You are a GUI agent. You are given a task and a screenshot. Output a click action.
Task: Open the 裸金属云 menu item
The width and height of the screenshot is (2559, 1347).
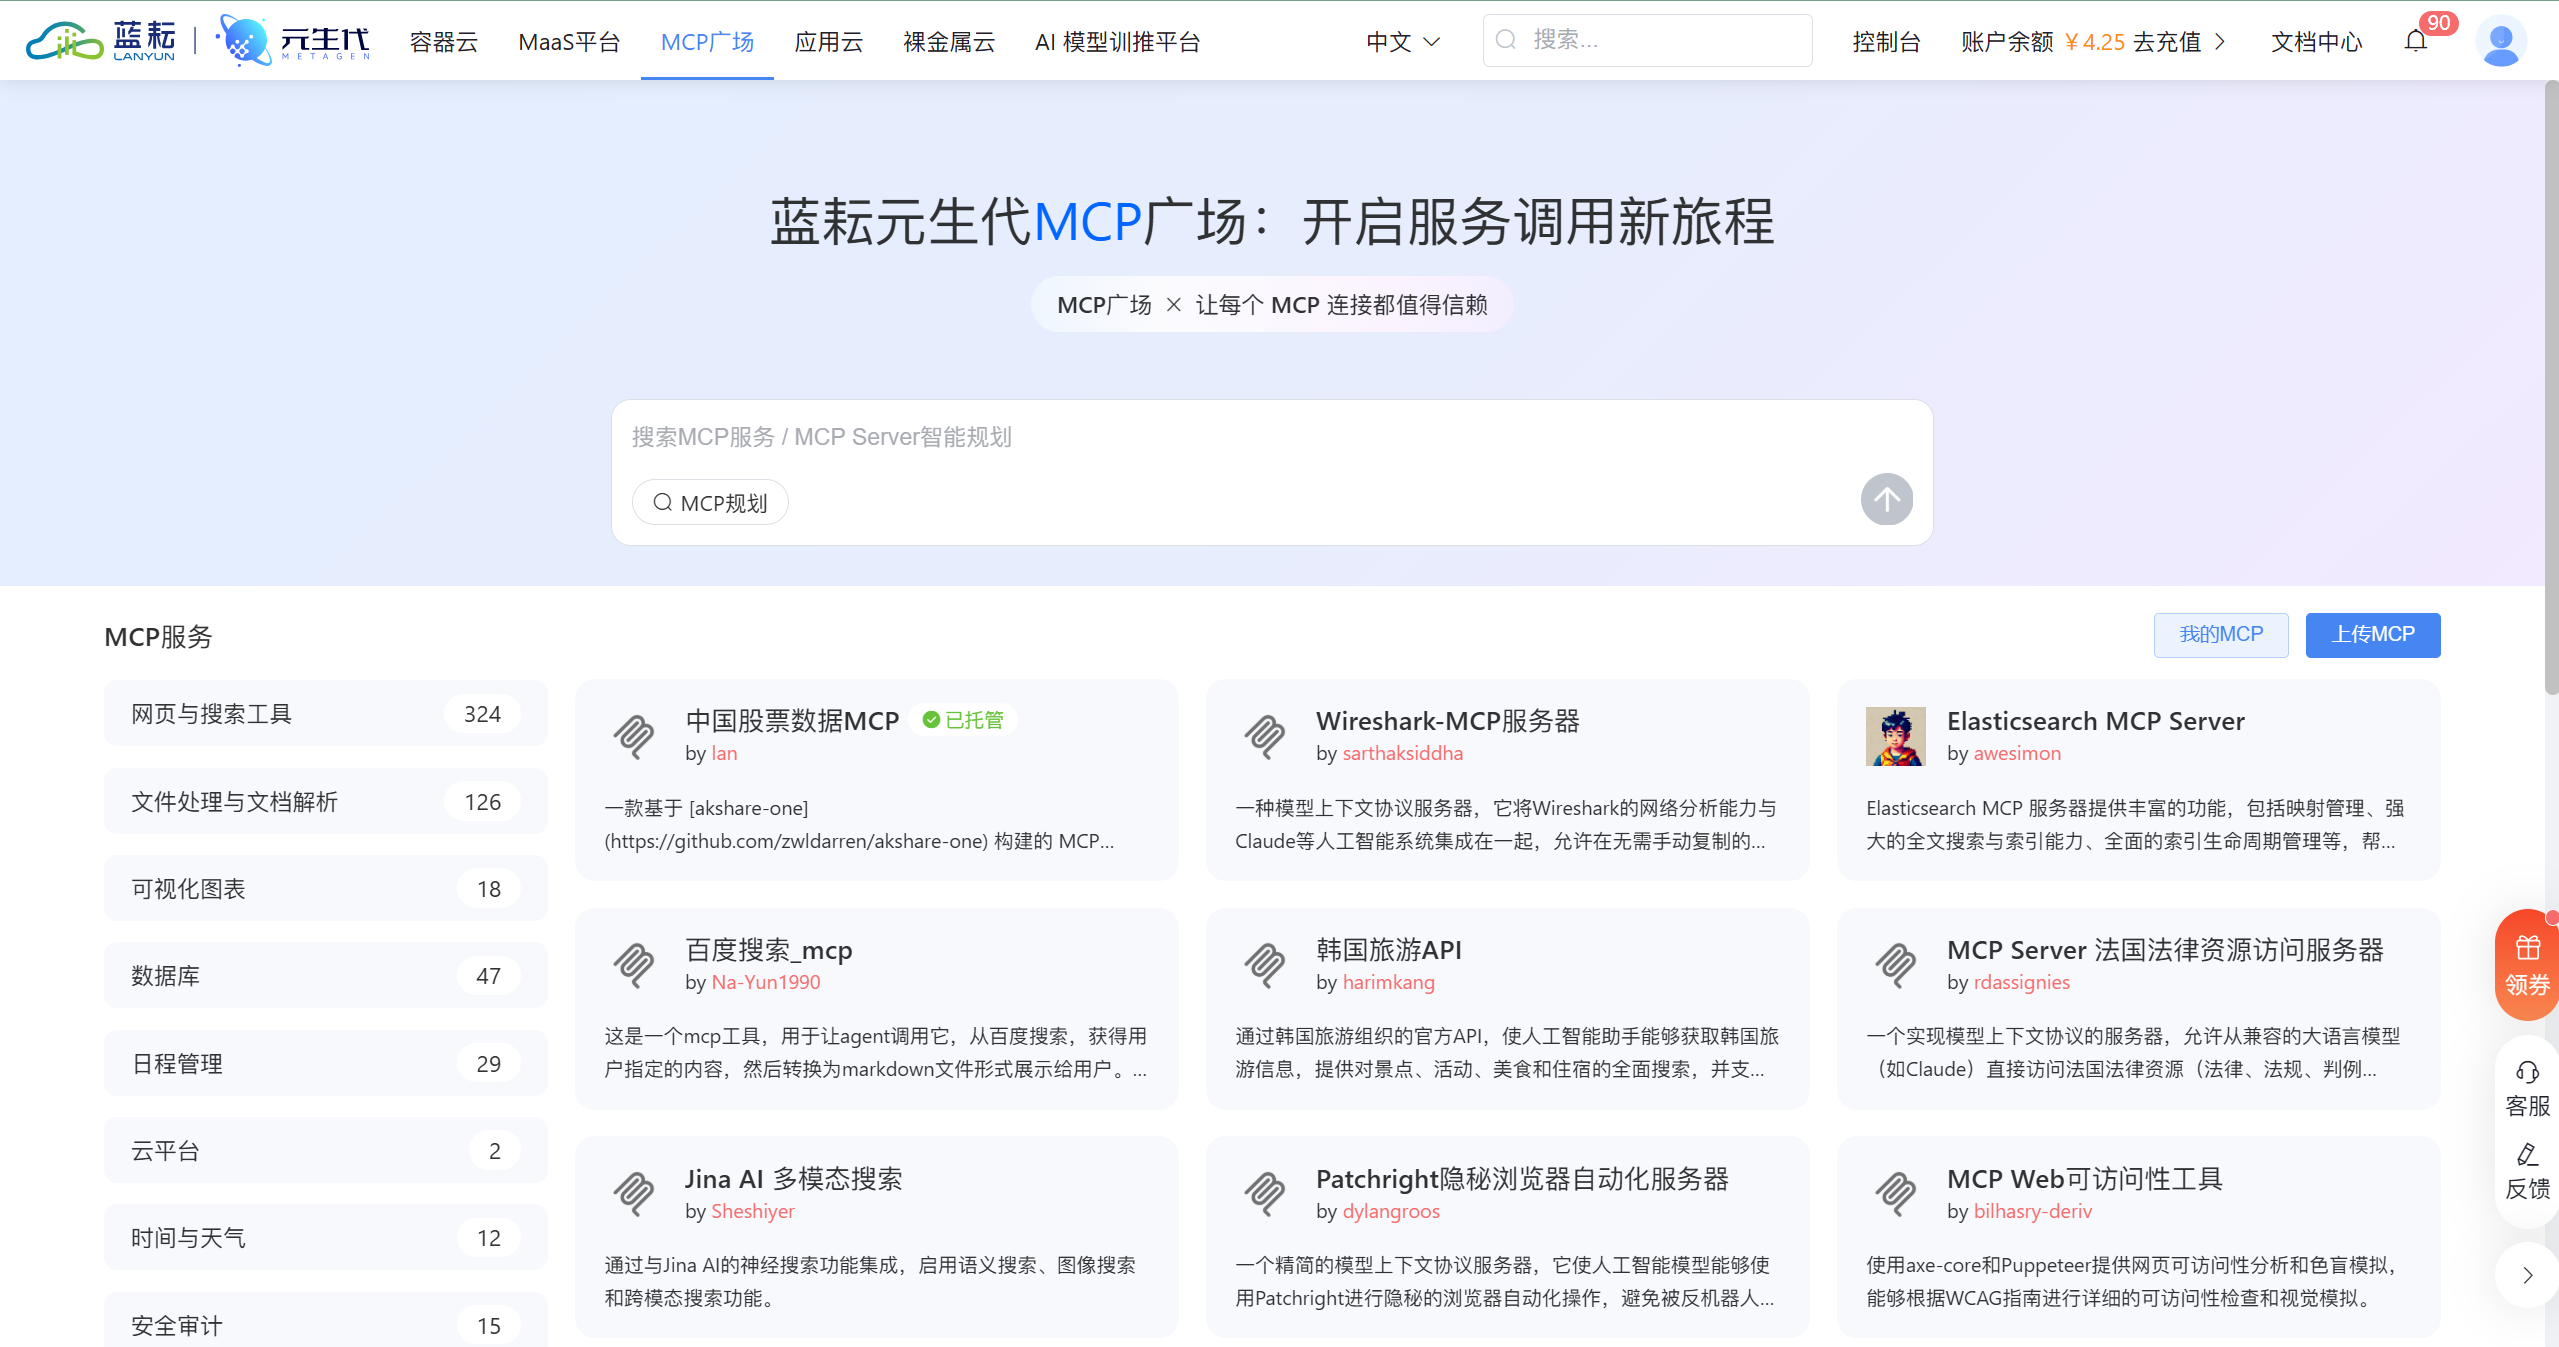(x=948, y=42)
